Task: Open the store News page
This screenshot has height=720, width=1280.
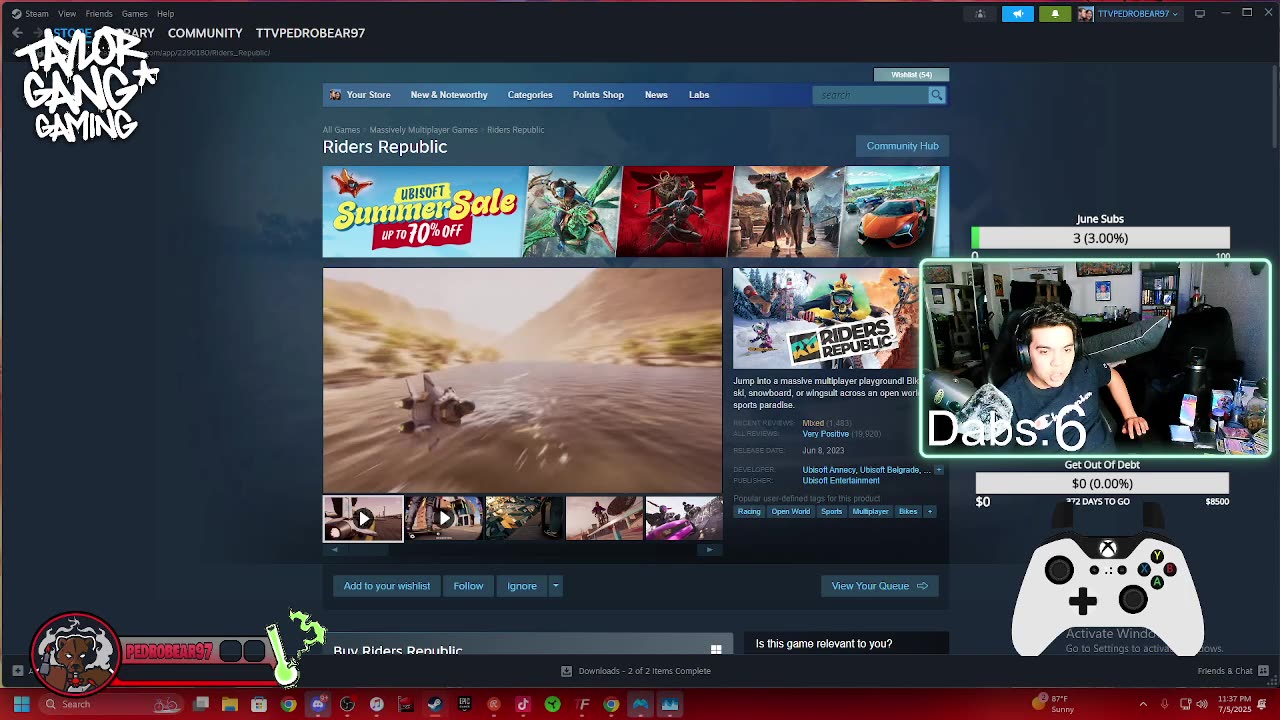Action: click(656, 95)
